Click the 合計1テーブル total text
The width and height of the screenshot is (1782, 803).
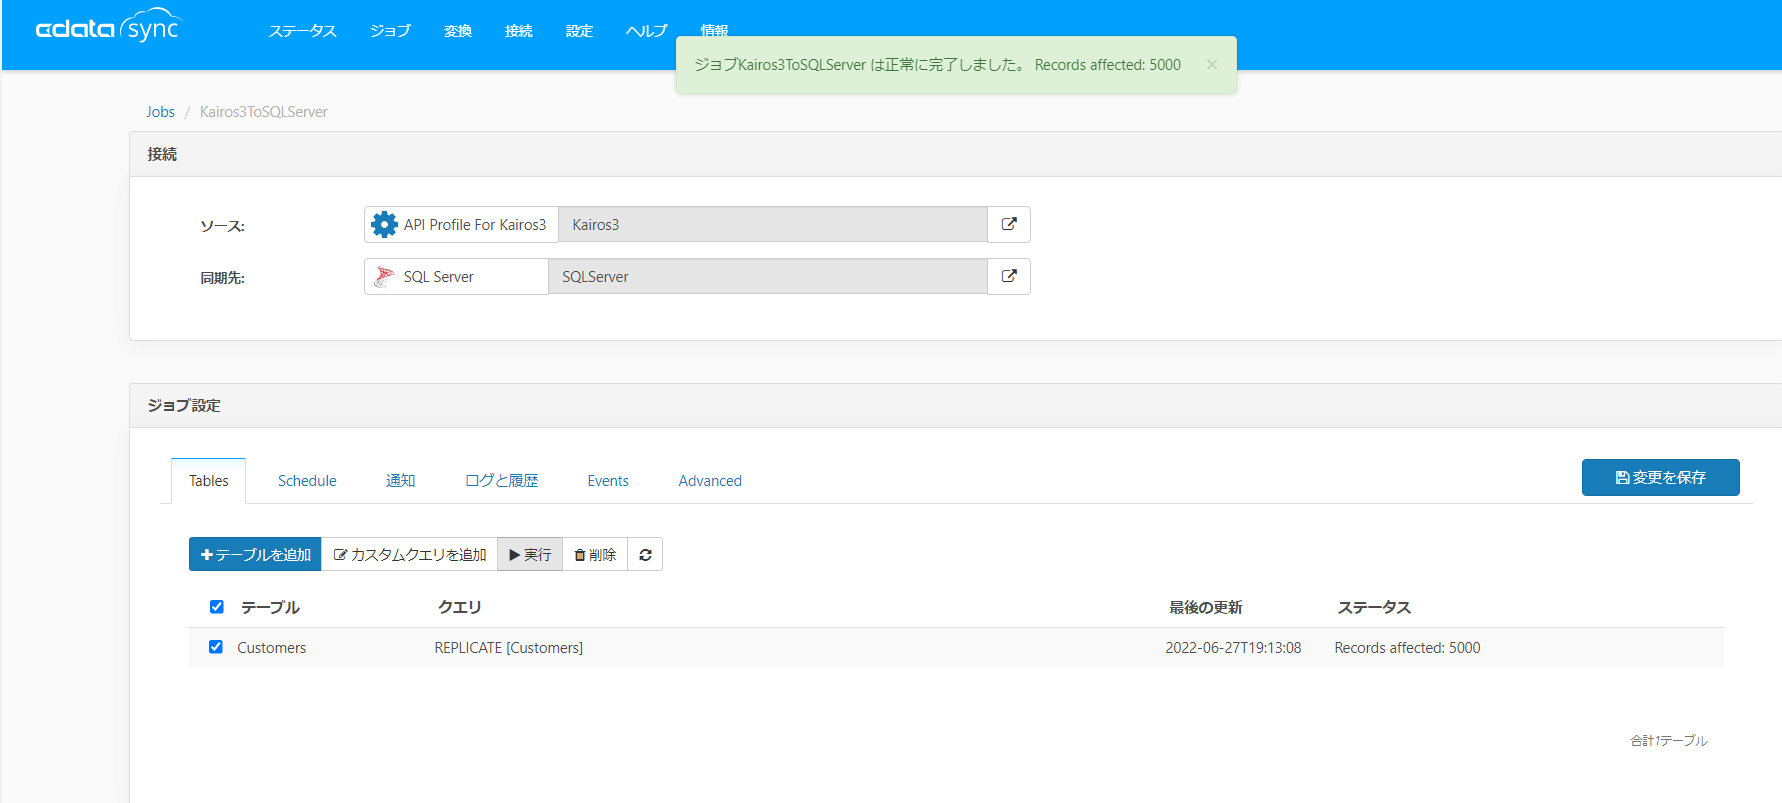pyautogui.click(x=1668, y=740)
